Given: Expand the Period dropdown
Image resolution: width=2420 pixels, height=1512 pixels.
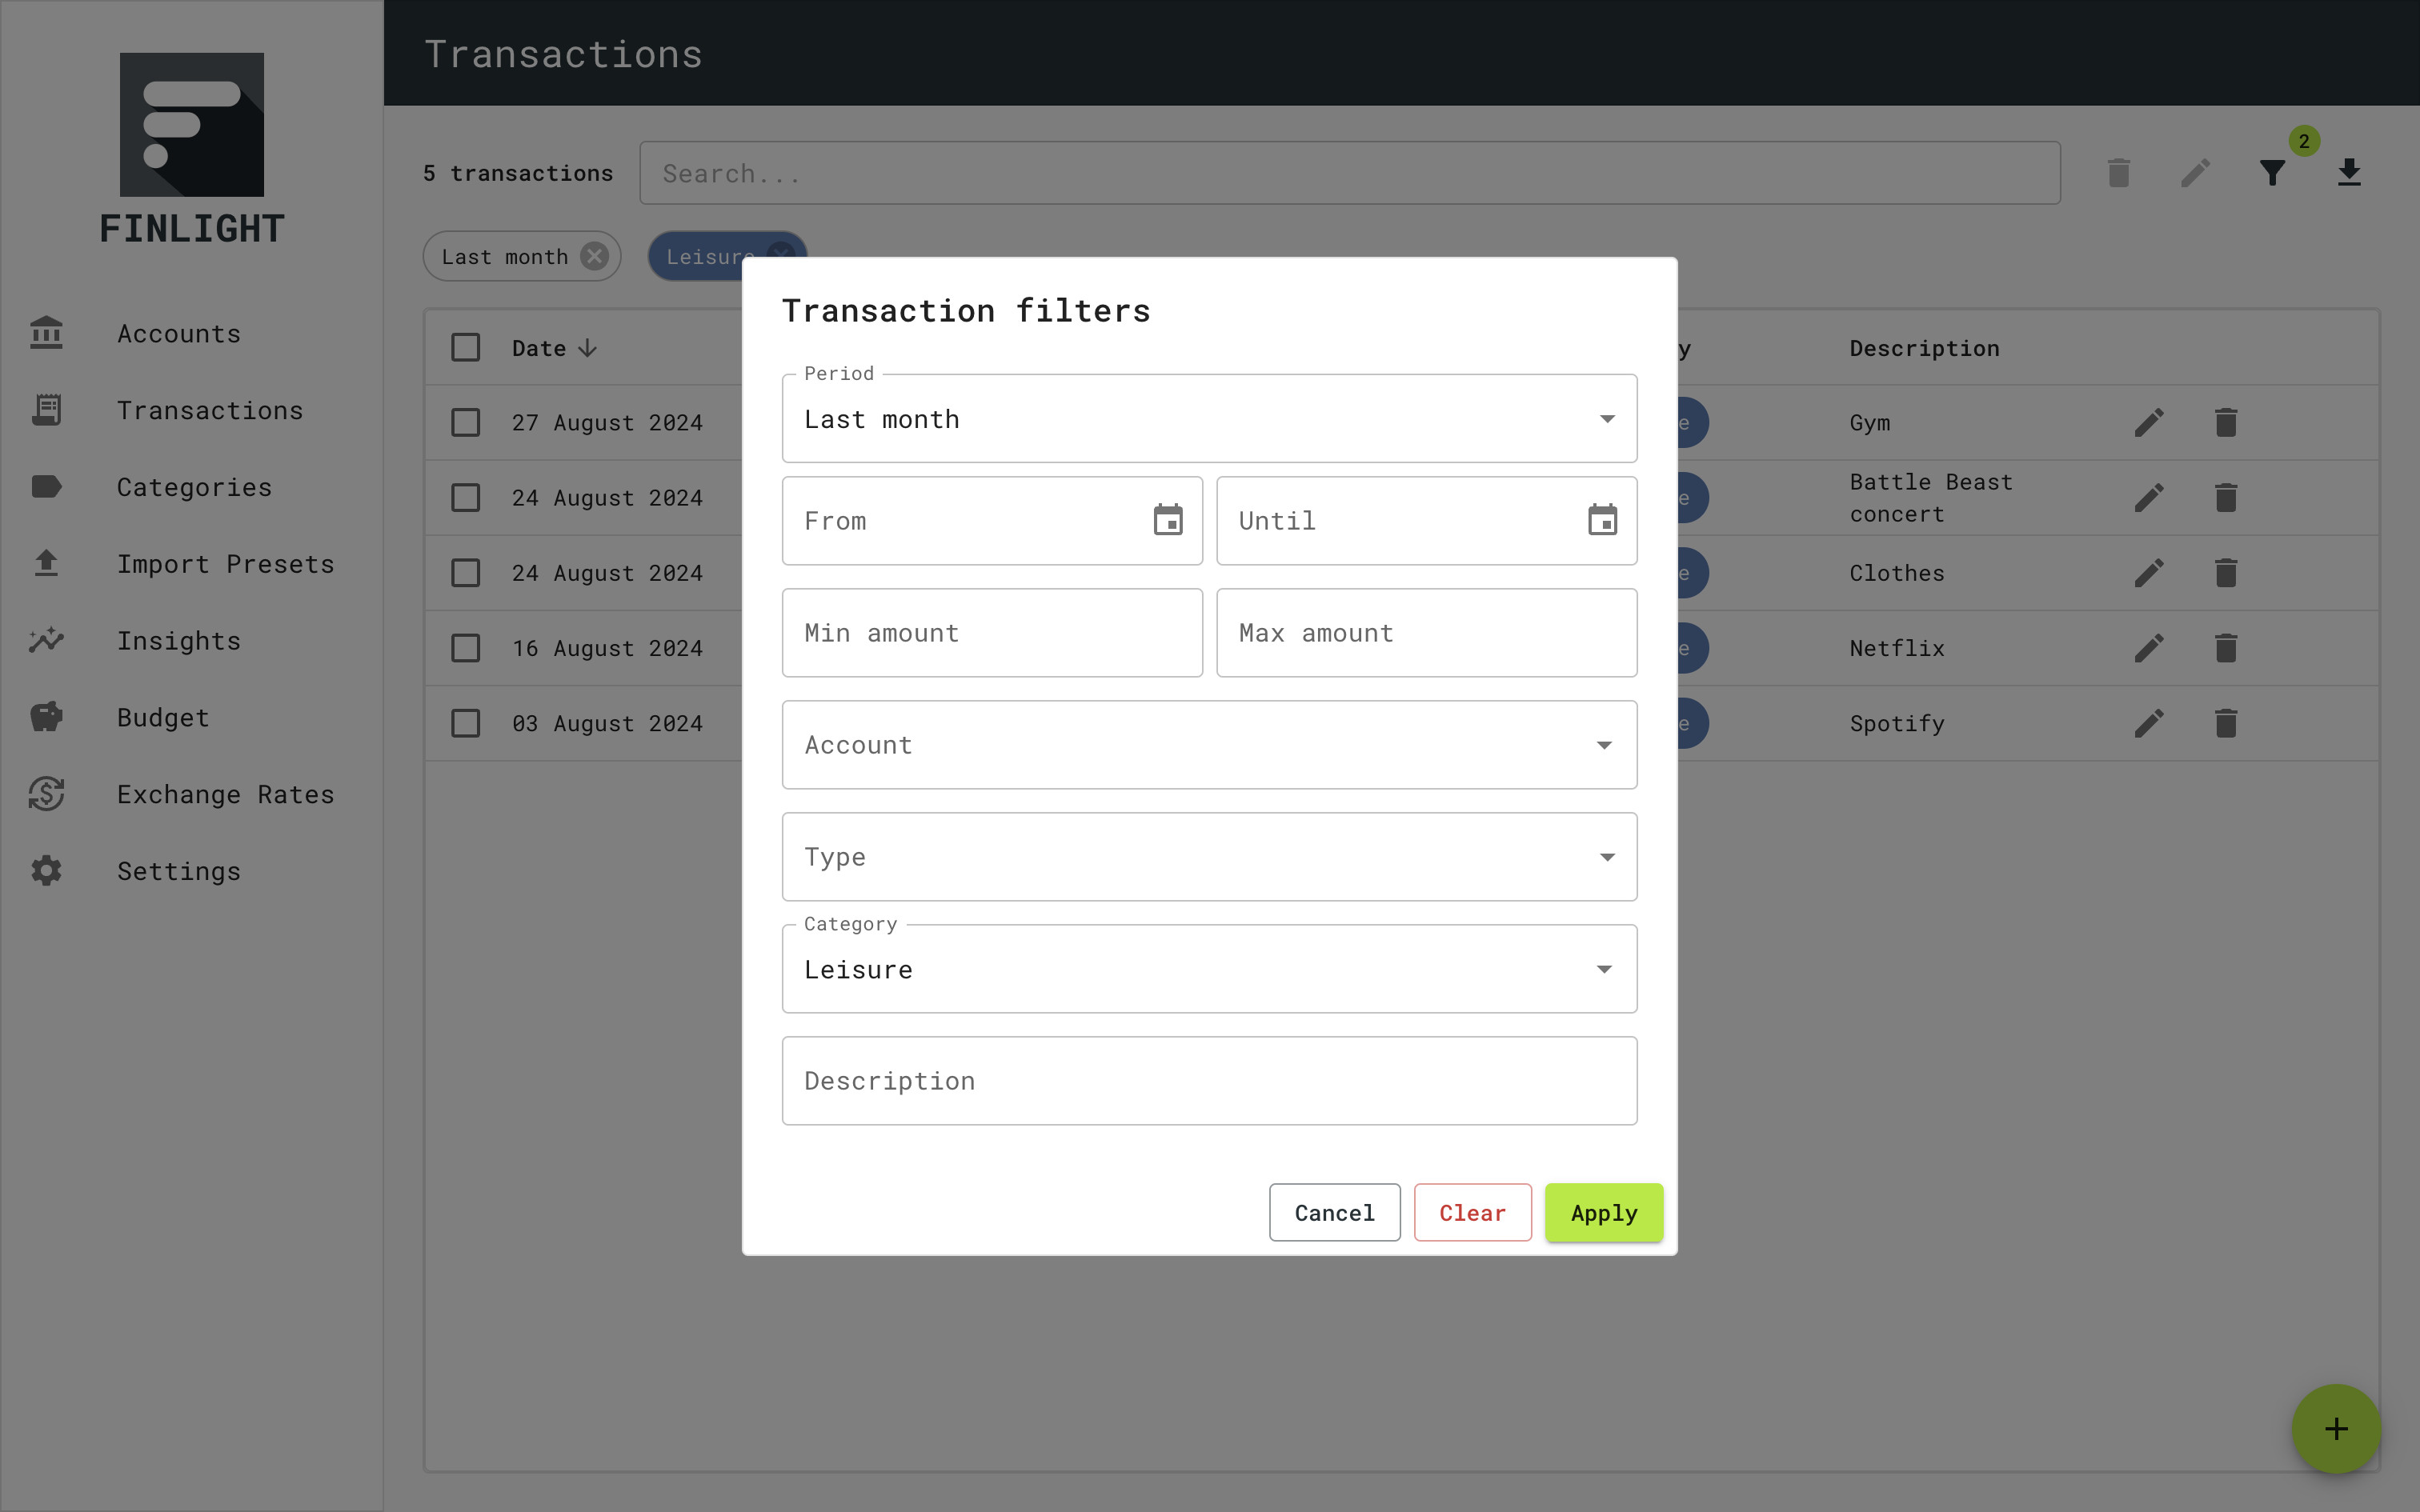Looking at the screenshot, I should point(1208,419).
